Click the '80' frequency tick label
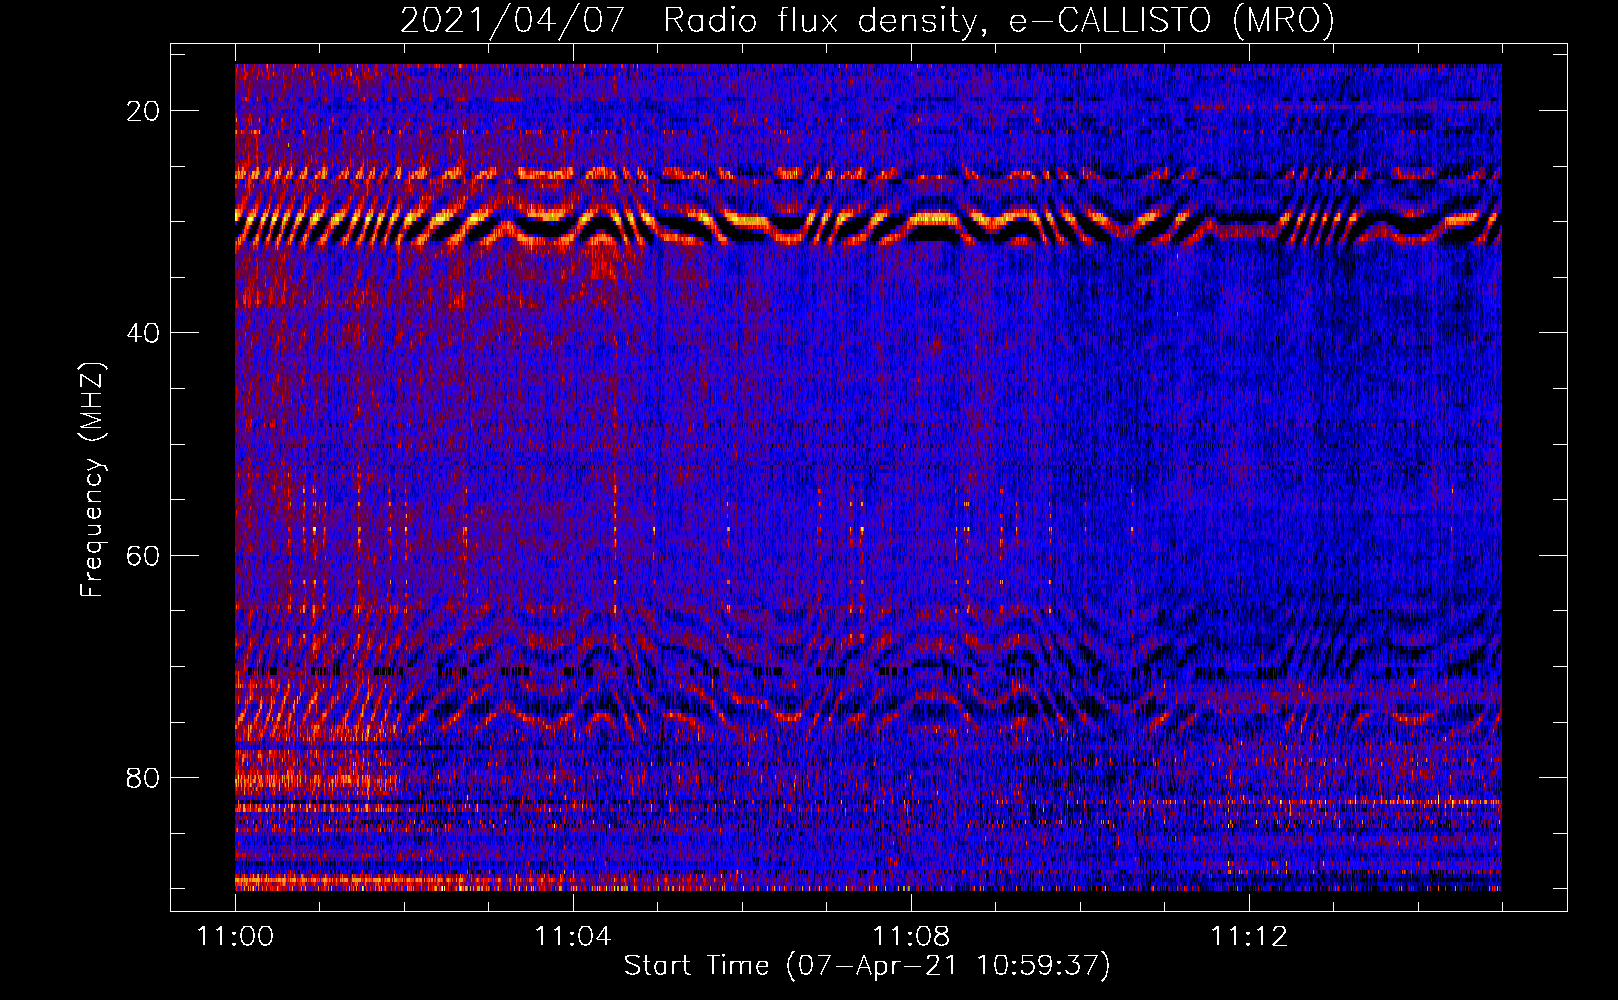This screenshot has height=1000, width=1618. pyautogui.click(x=143, y=777)
